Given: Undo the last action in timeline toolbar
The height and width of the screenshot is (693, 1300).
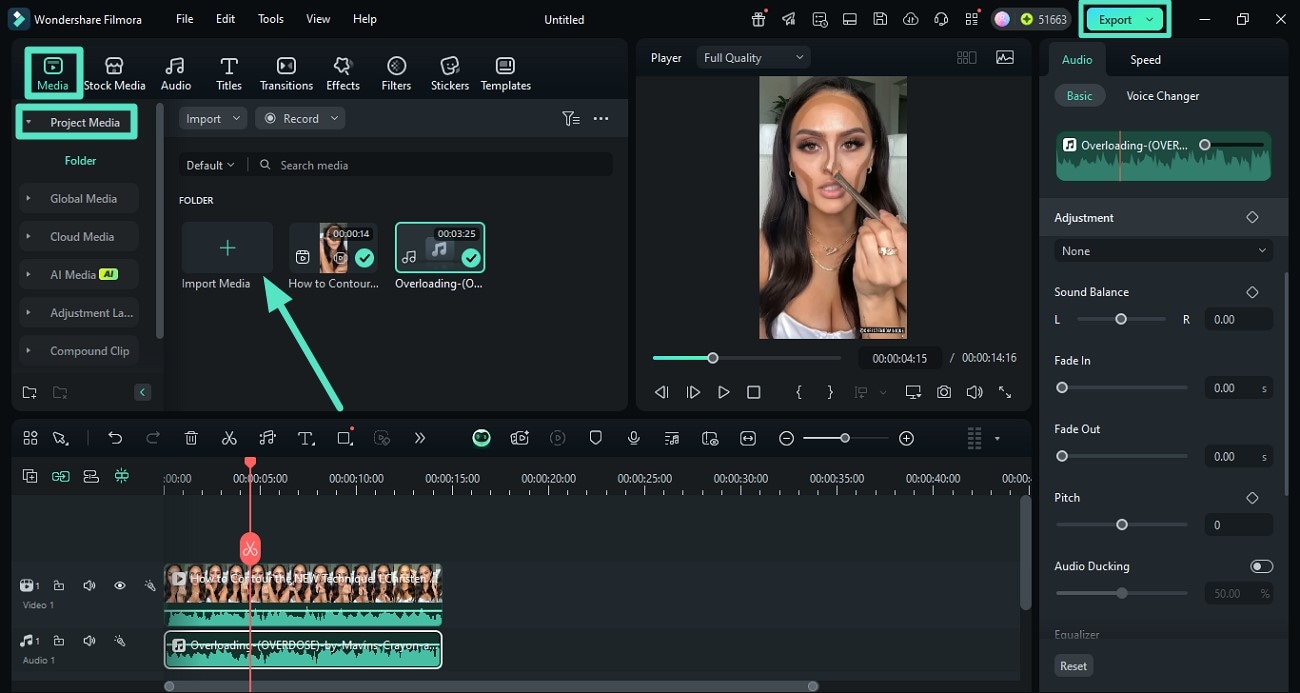Looking at the screenshot, I should point(115,438).
